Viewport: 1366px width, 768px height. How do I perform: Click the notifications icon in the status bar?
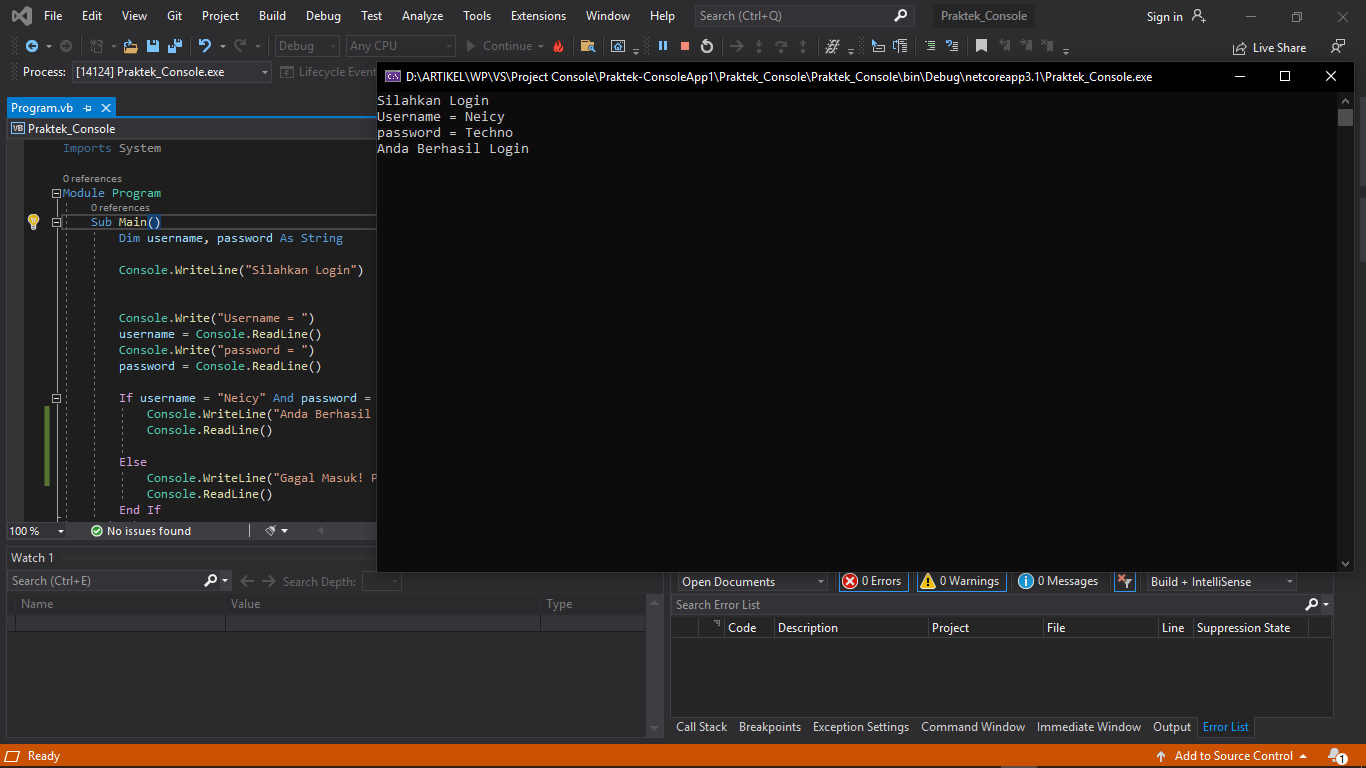click(x=1337, y=756)
